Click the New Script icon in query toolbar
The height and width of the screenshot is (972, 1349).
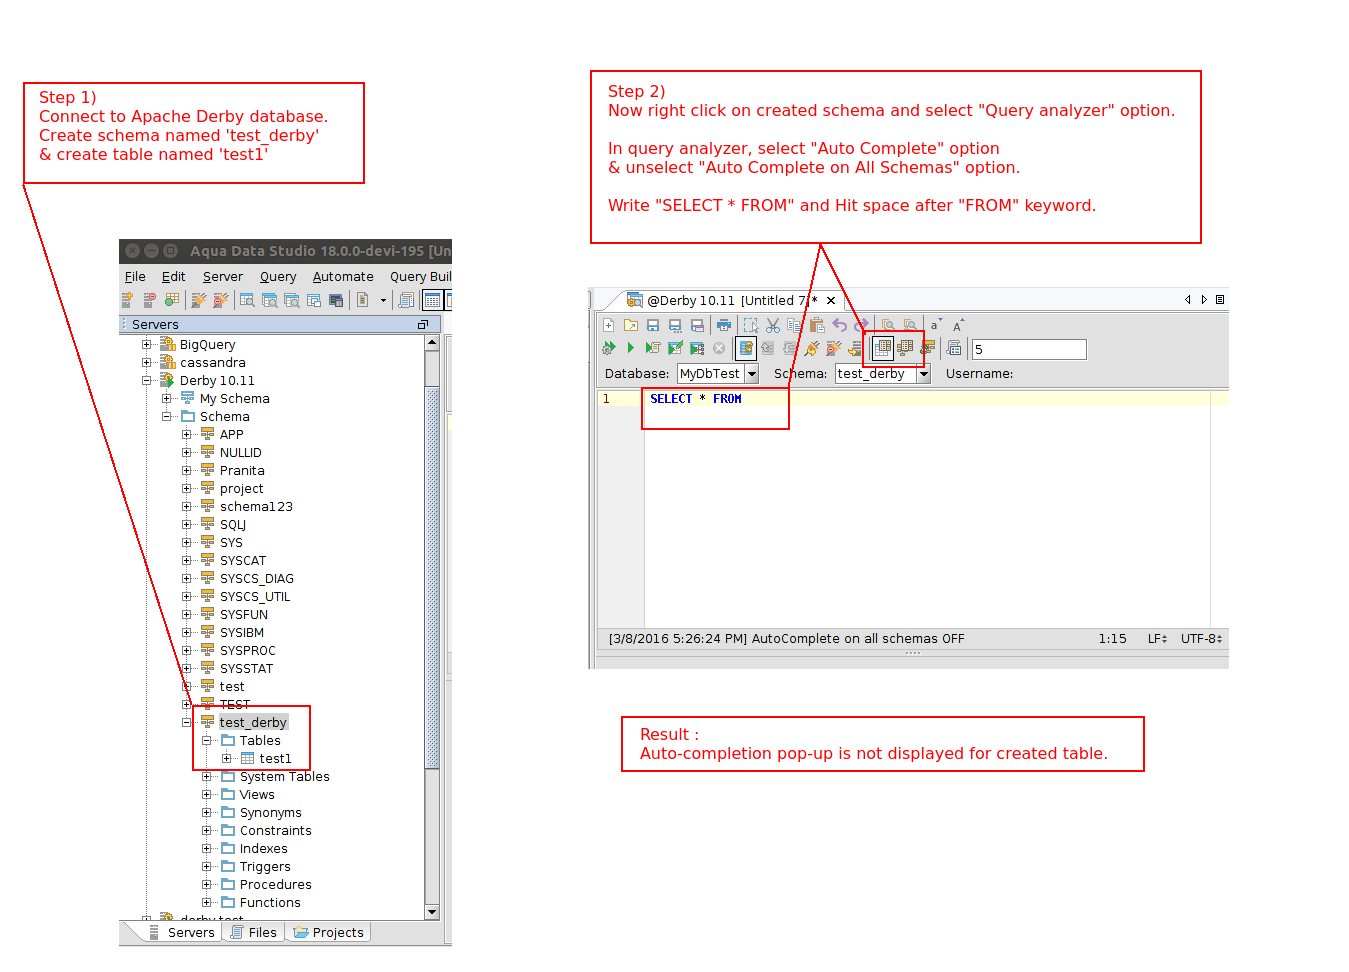pos(608,325)
